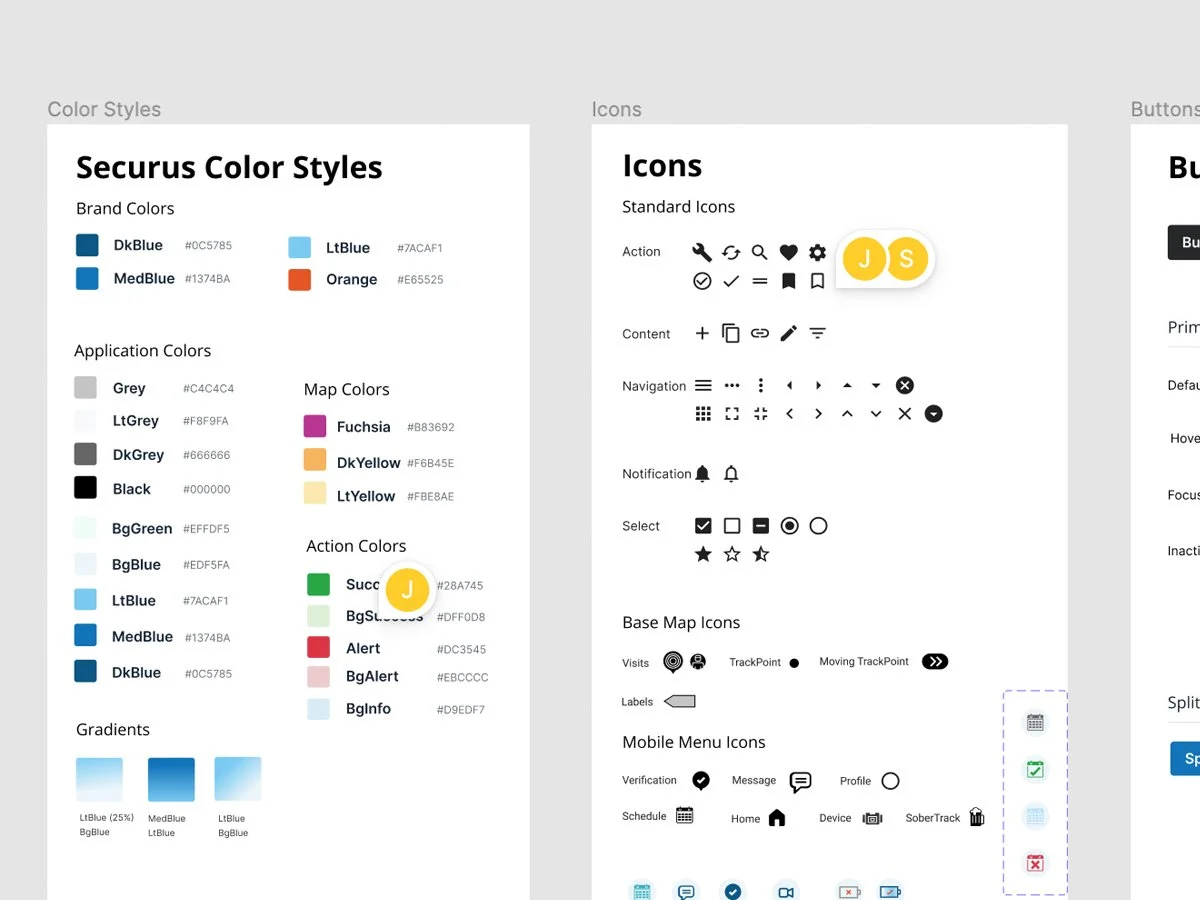This screenshot has height=900, width=1200.
Task: Toggle the checked checkbox icon in Select
Action: (x=703, y=525)
